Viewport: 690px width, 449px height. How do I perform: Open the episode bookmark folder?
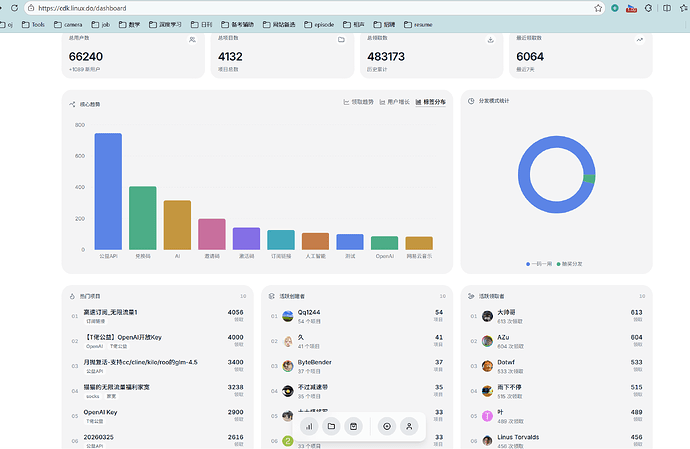click(x=319, y=25)
